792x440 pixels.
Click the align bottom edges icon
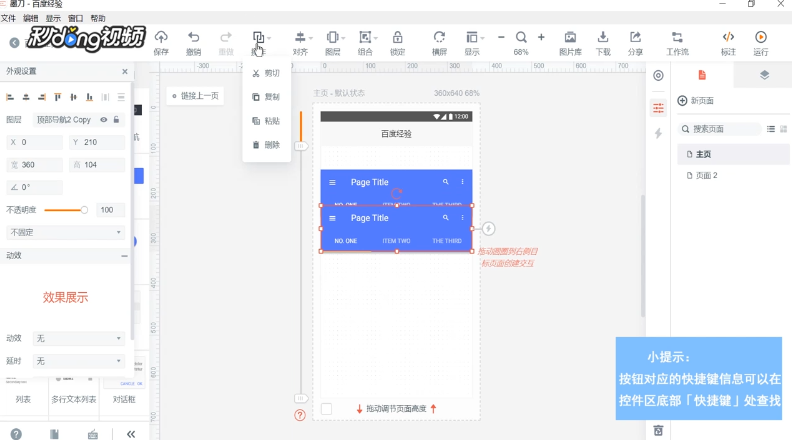point(89,97)
